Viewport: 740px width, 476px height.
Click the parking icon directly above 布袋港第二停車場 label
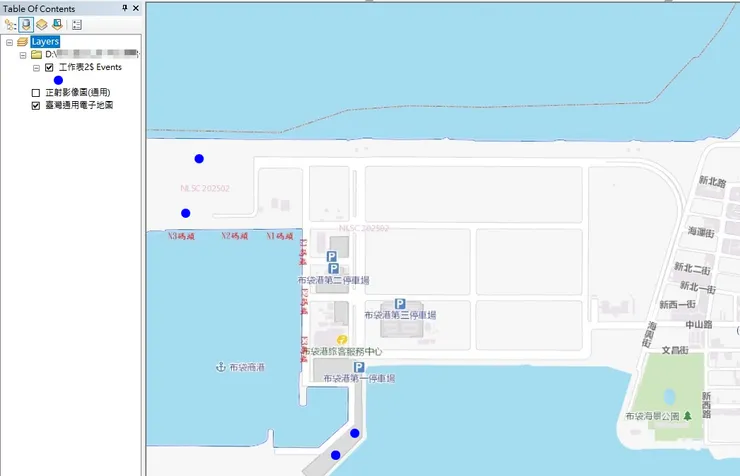click(x=334, y=269)
